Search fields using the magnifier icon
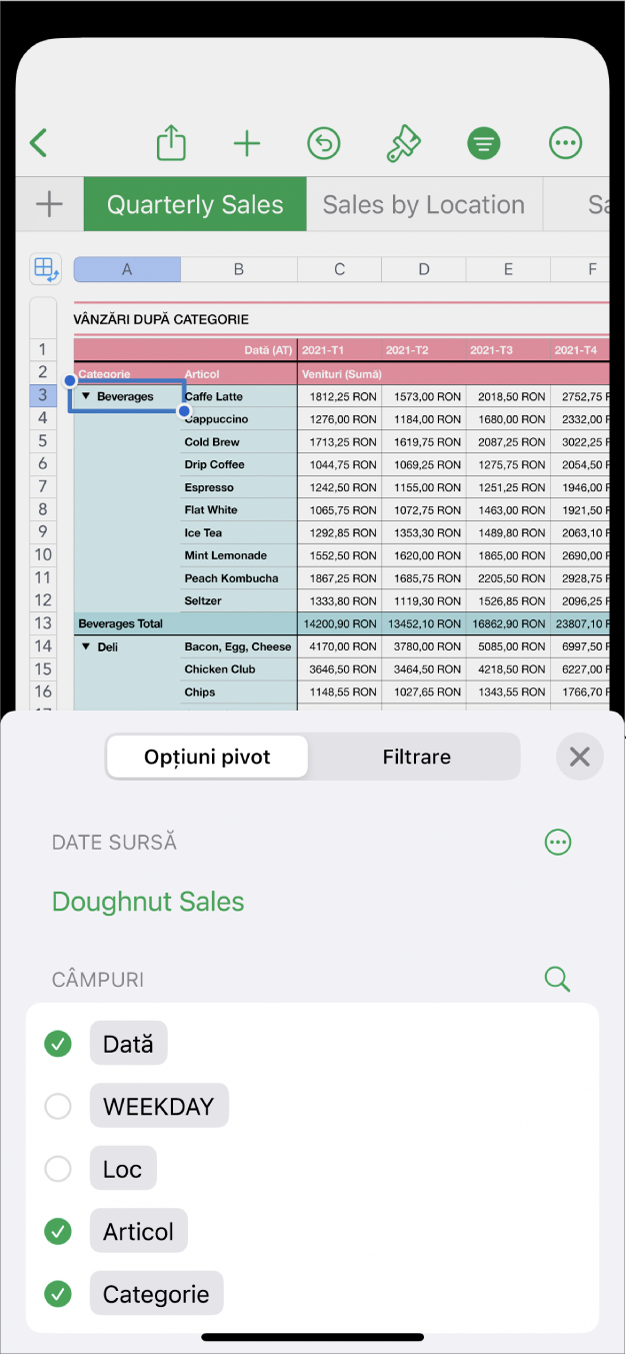Screen dimensions: 627x1354 (x=557, y=979)
